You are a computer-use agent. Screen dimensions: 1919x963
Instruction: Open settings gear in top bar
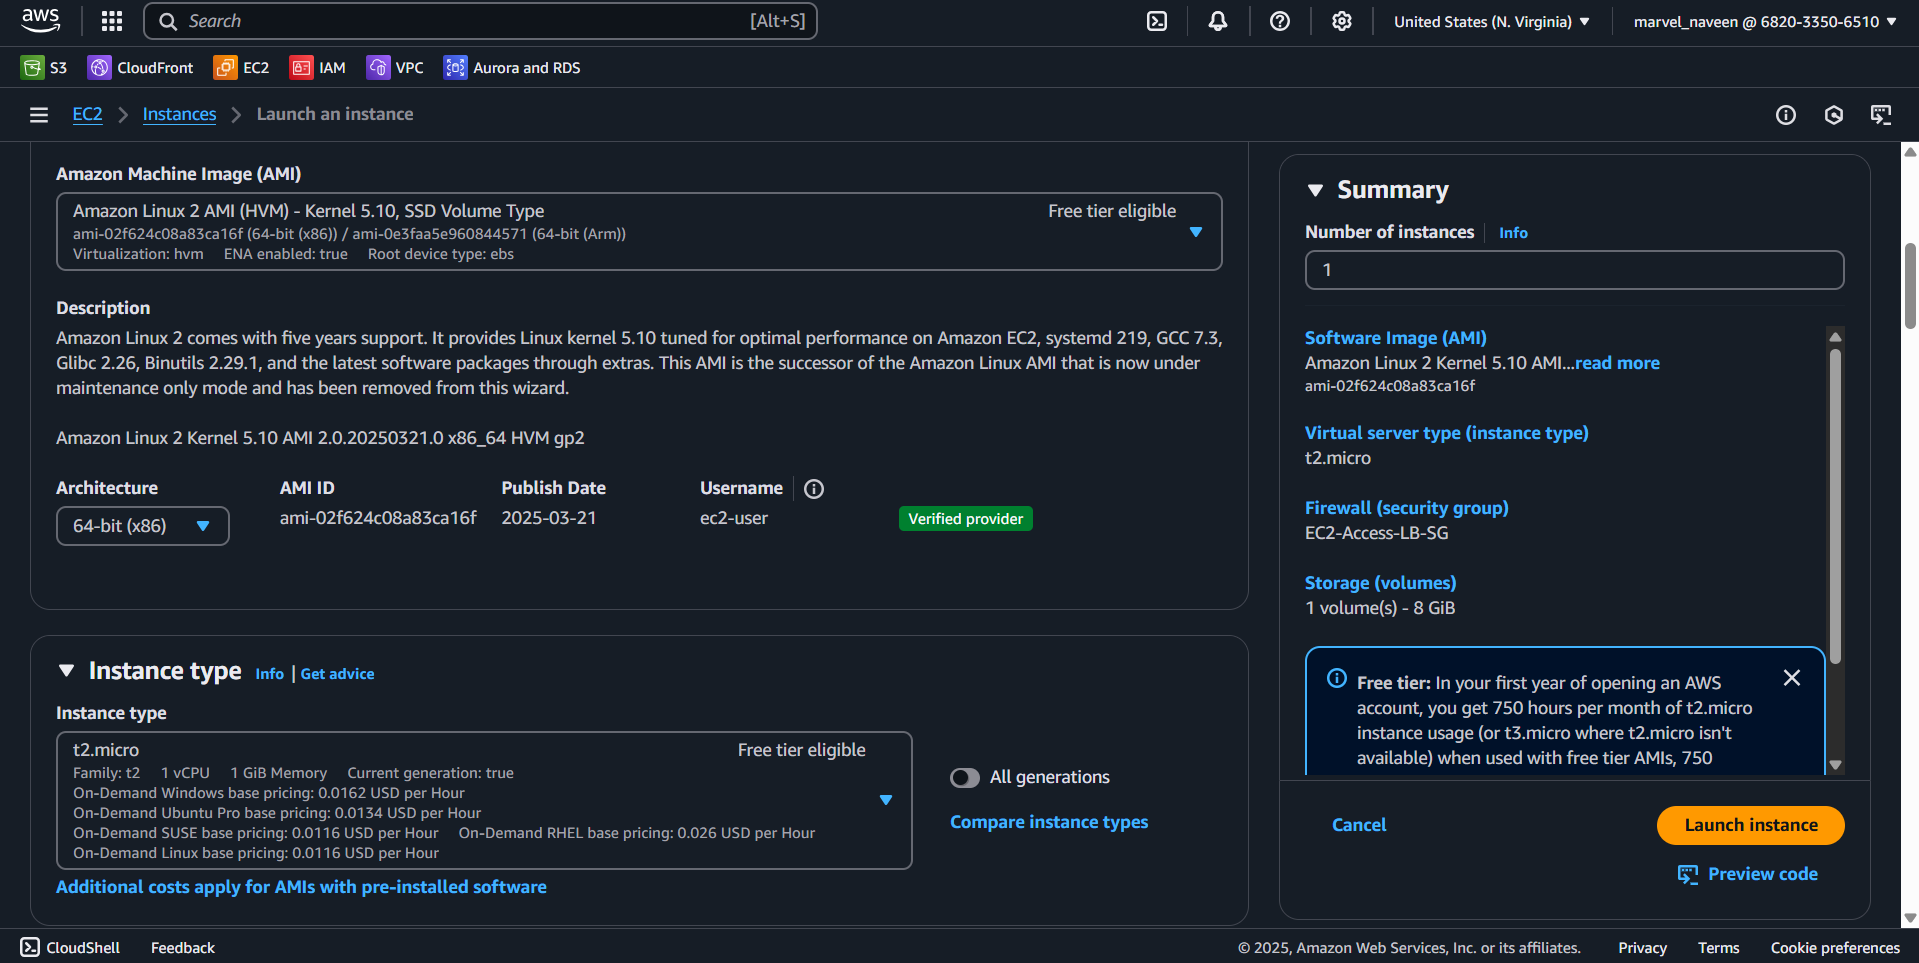[x=1342, y=21]
